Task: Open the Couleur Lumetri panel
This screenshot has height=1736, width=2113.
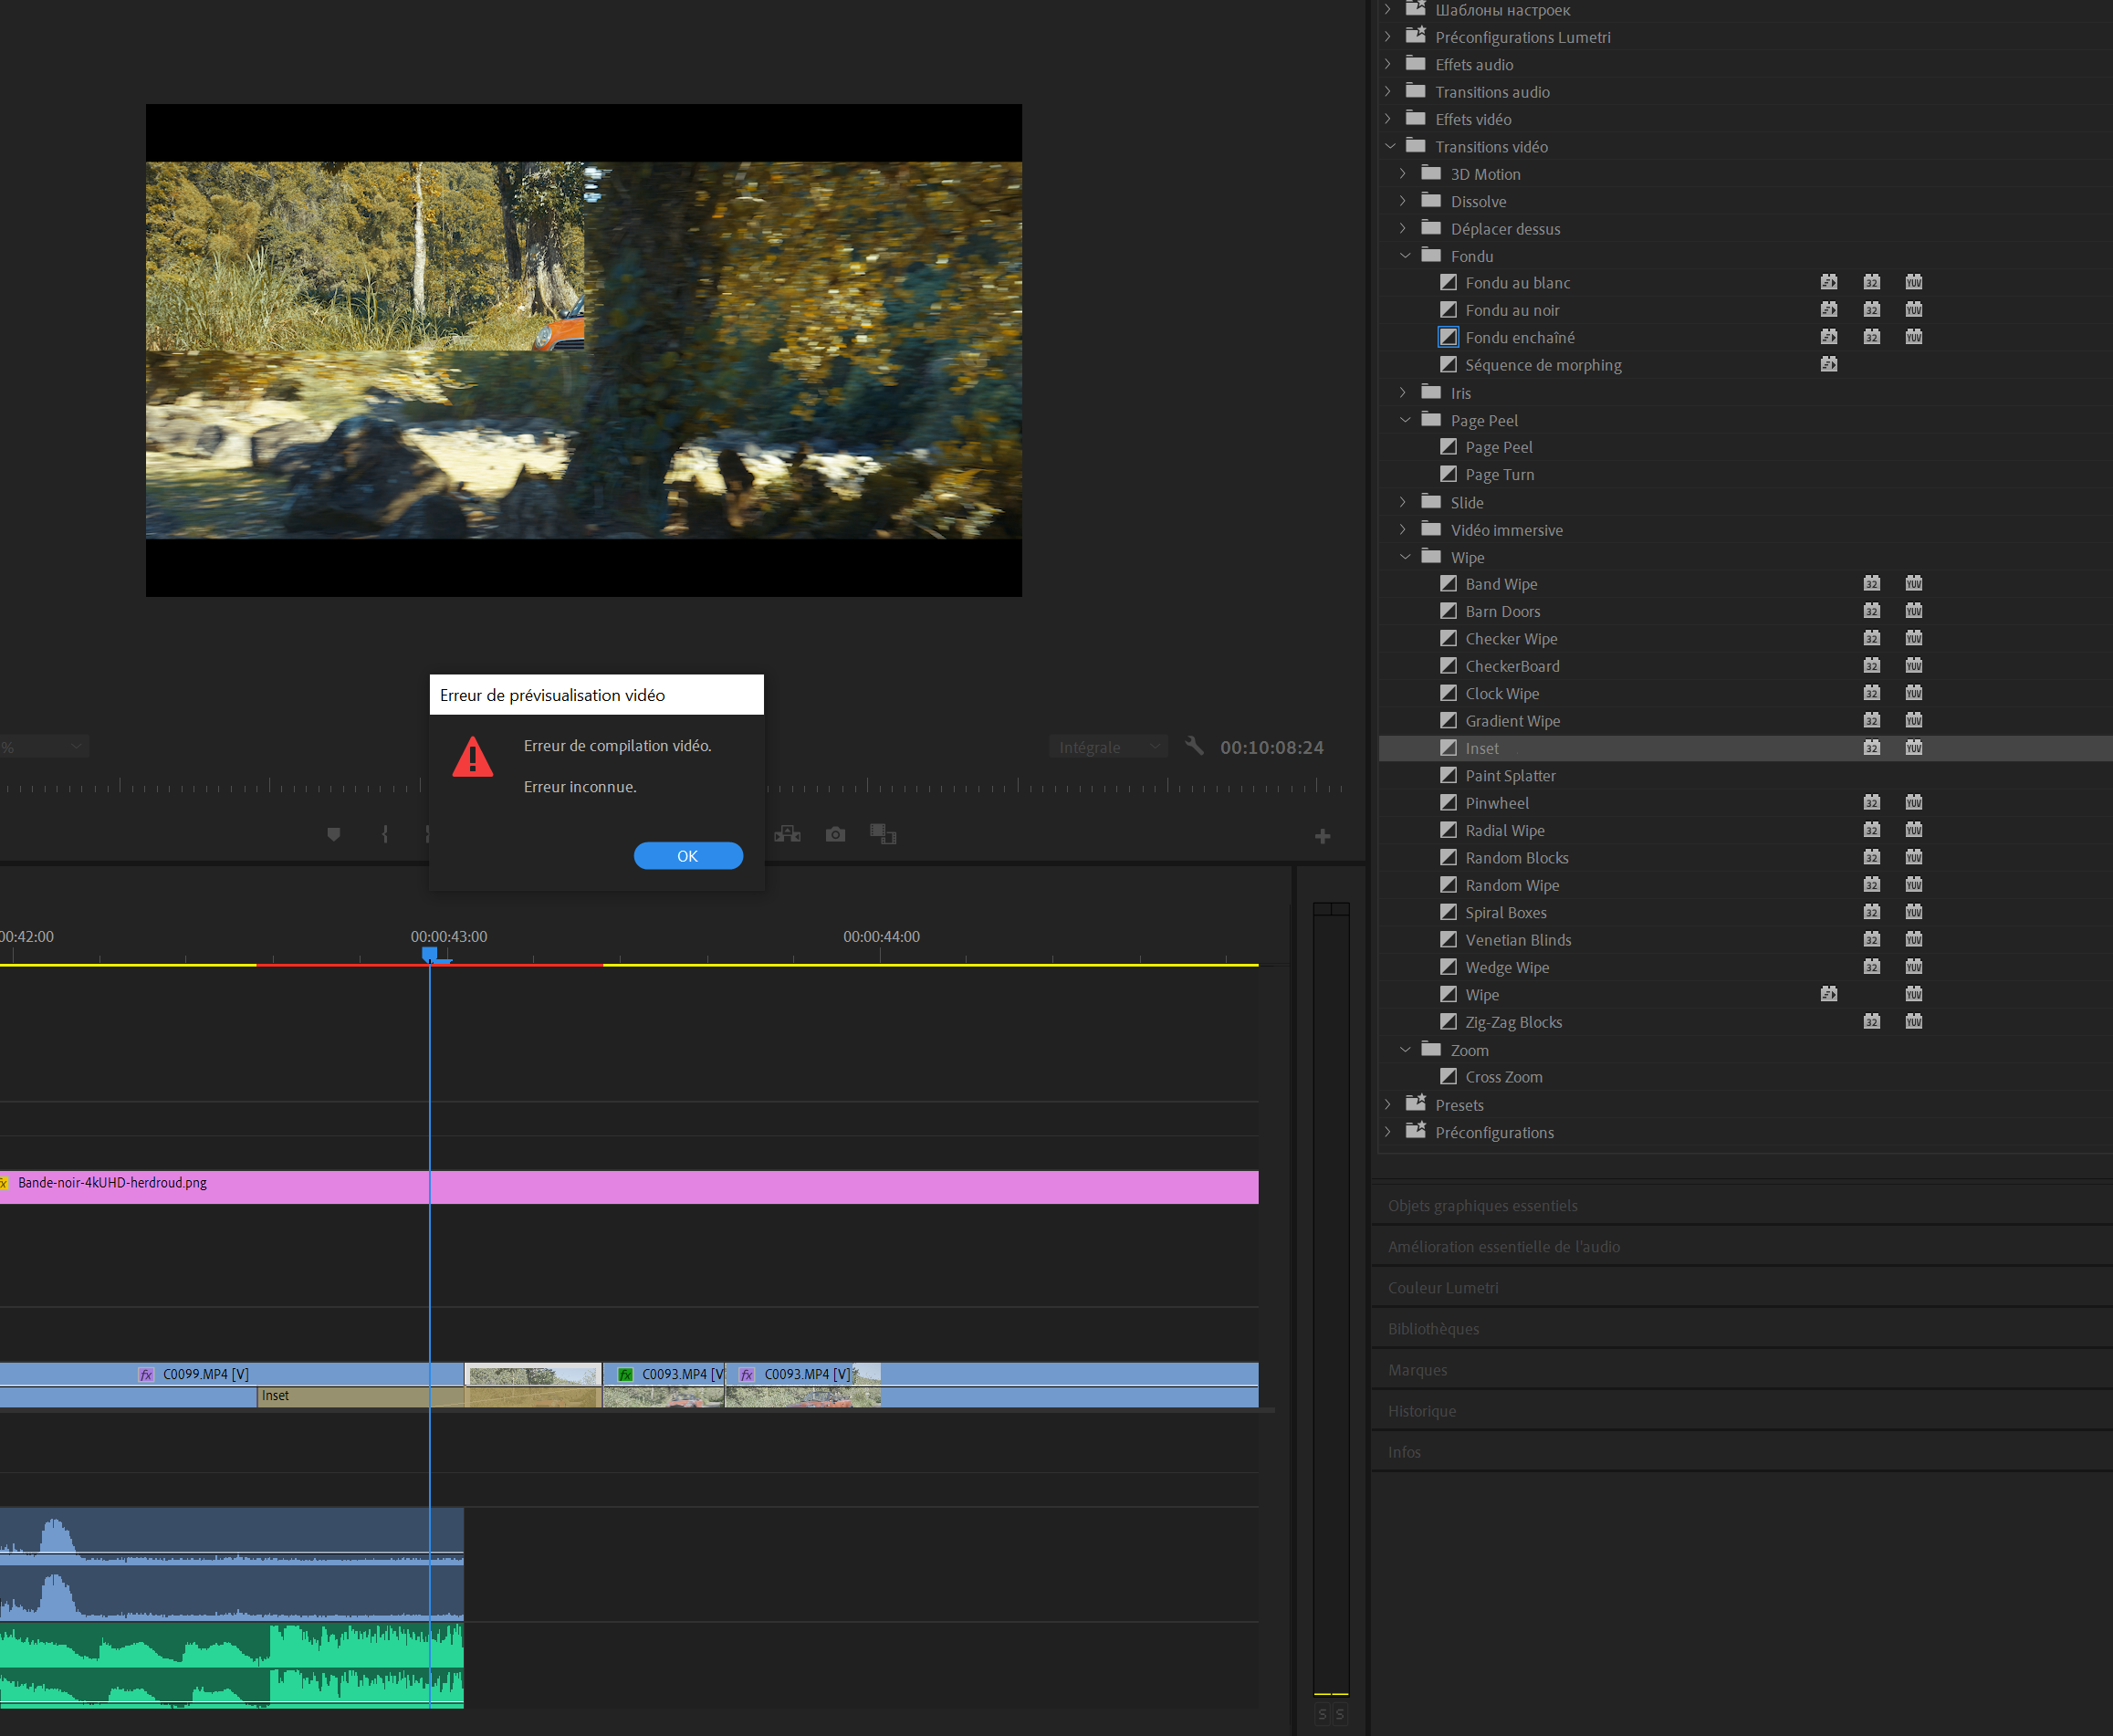Action: 1442,1287
